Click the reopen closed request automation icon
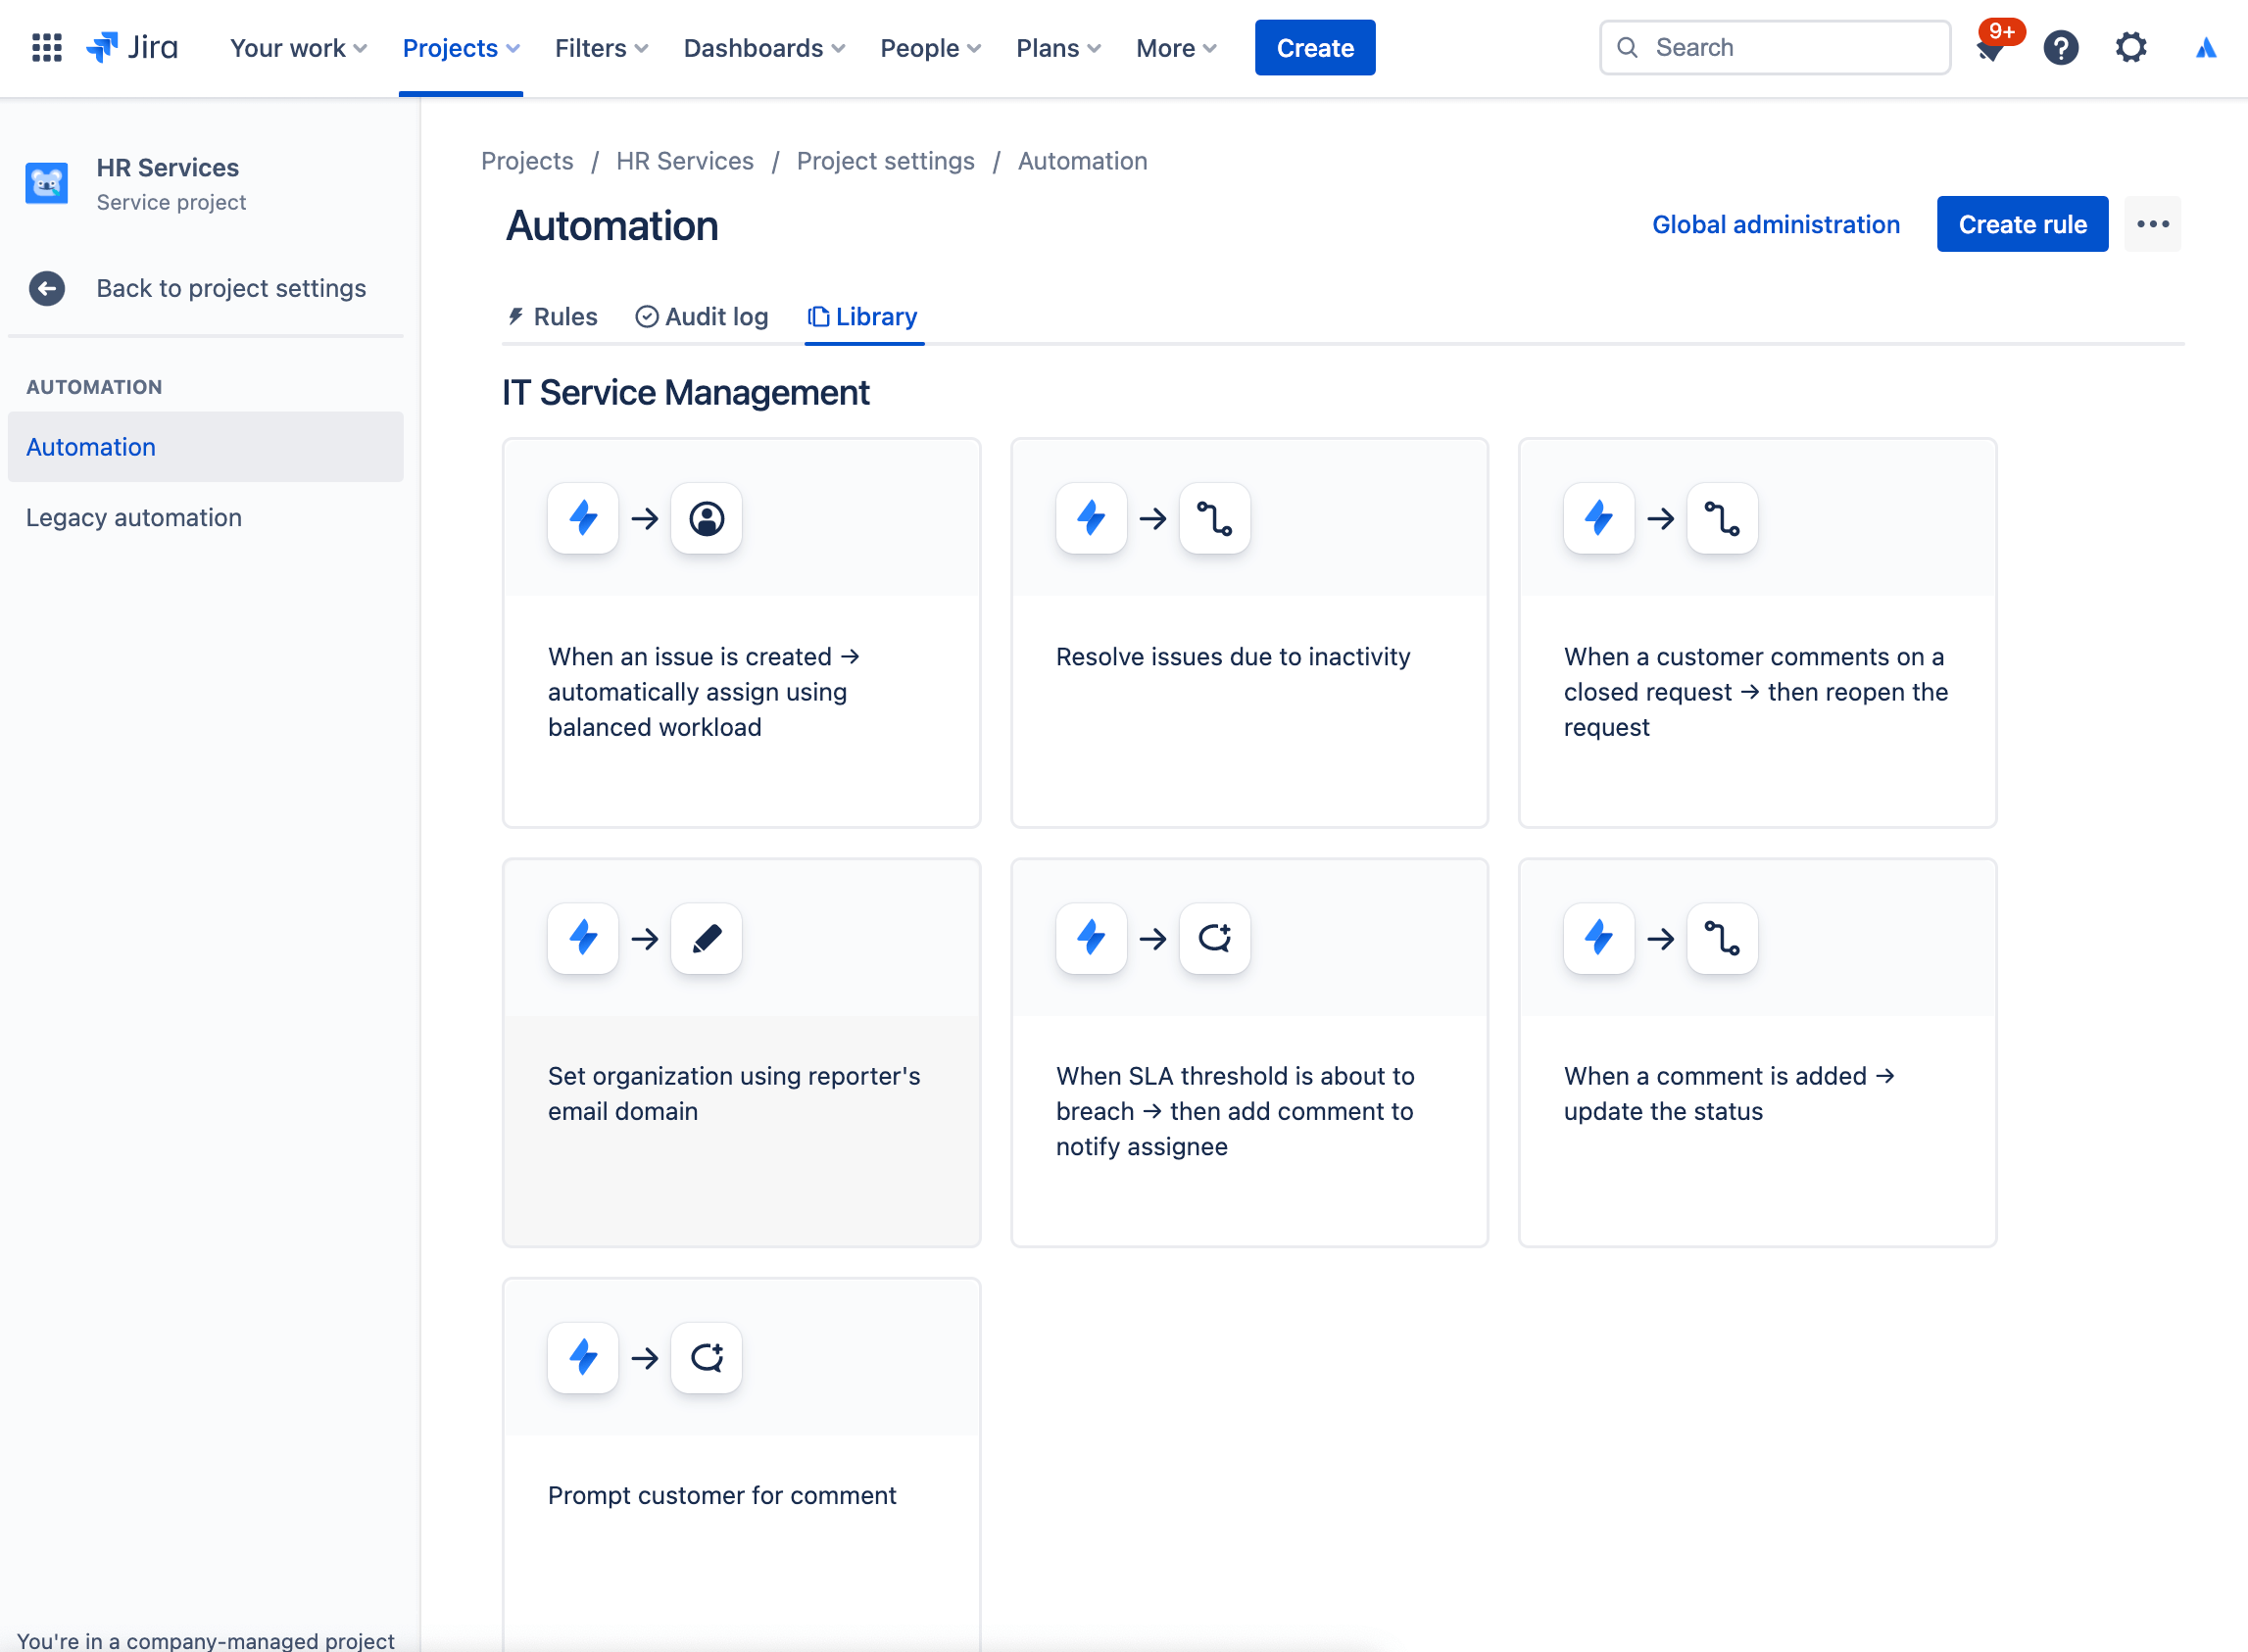The height and width of the screenshot is (1652, 2248). click(x=1723, y=518)
